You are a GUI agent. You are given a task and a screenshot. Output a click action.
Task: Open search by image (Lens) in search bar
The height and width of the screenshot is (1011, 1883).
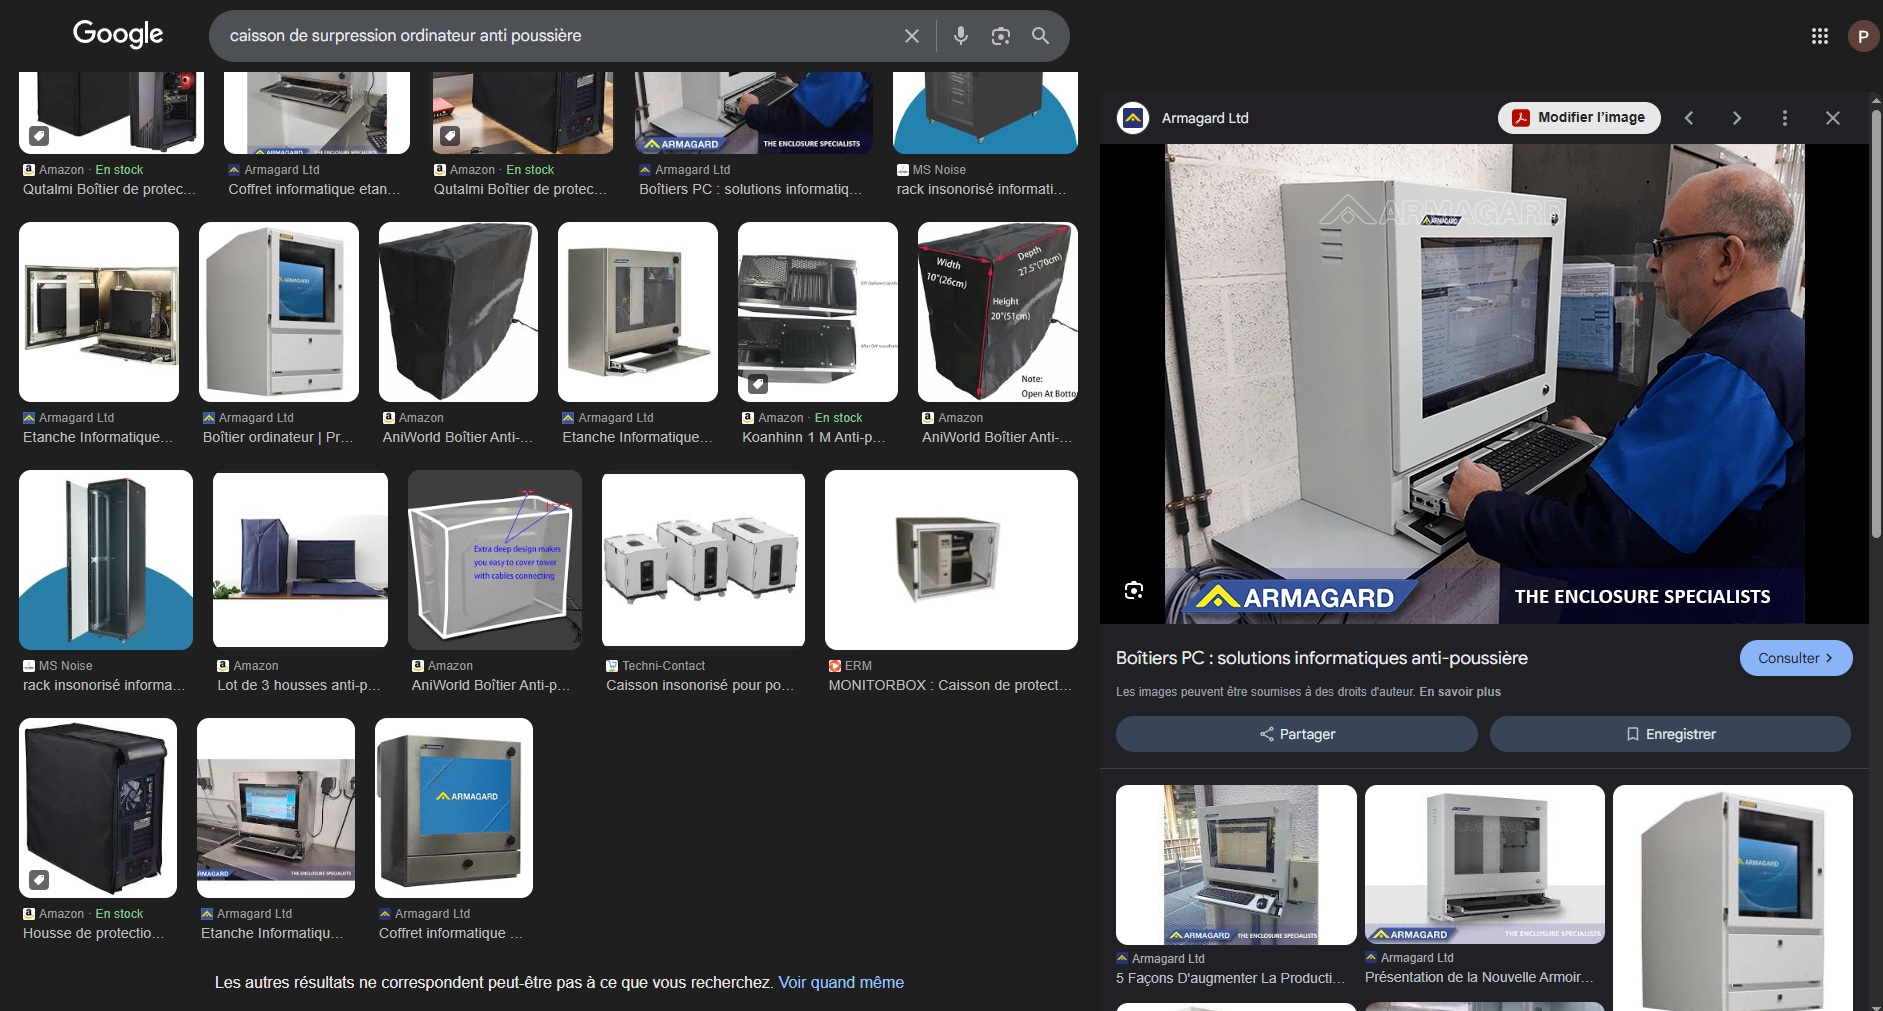coord(1000,36)
